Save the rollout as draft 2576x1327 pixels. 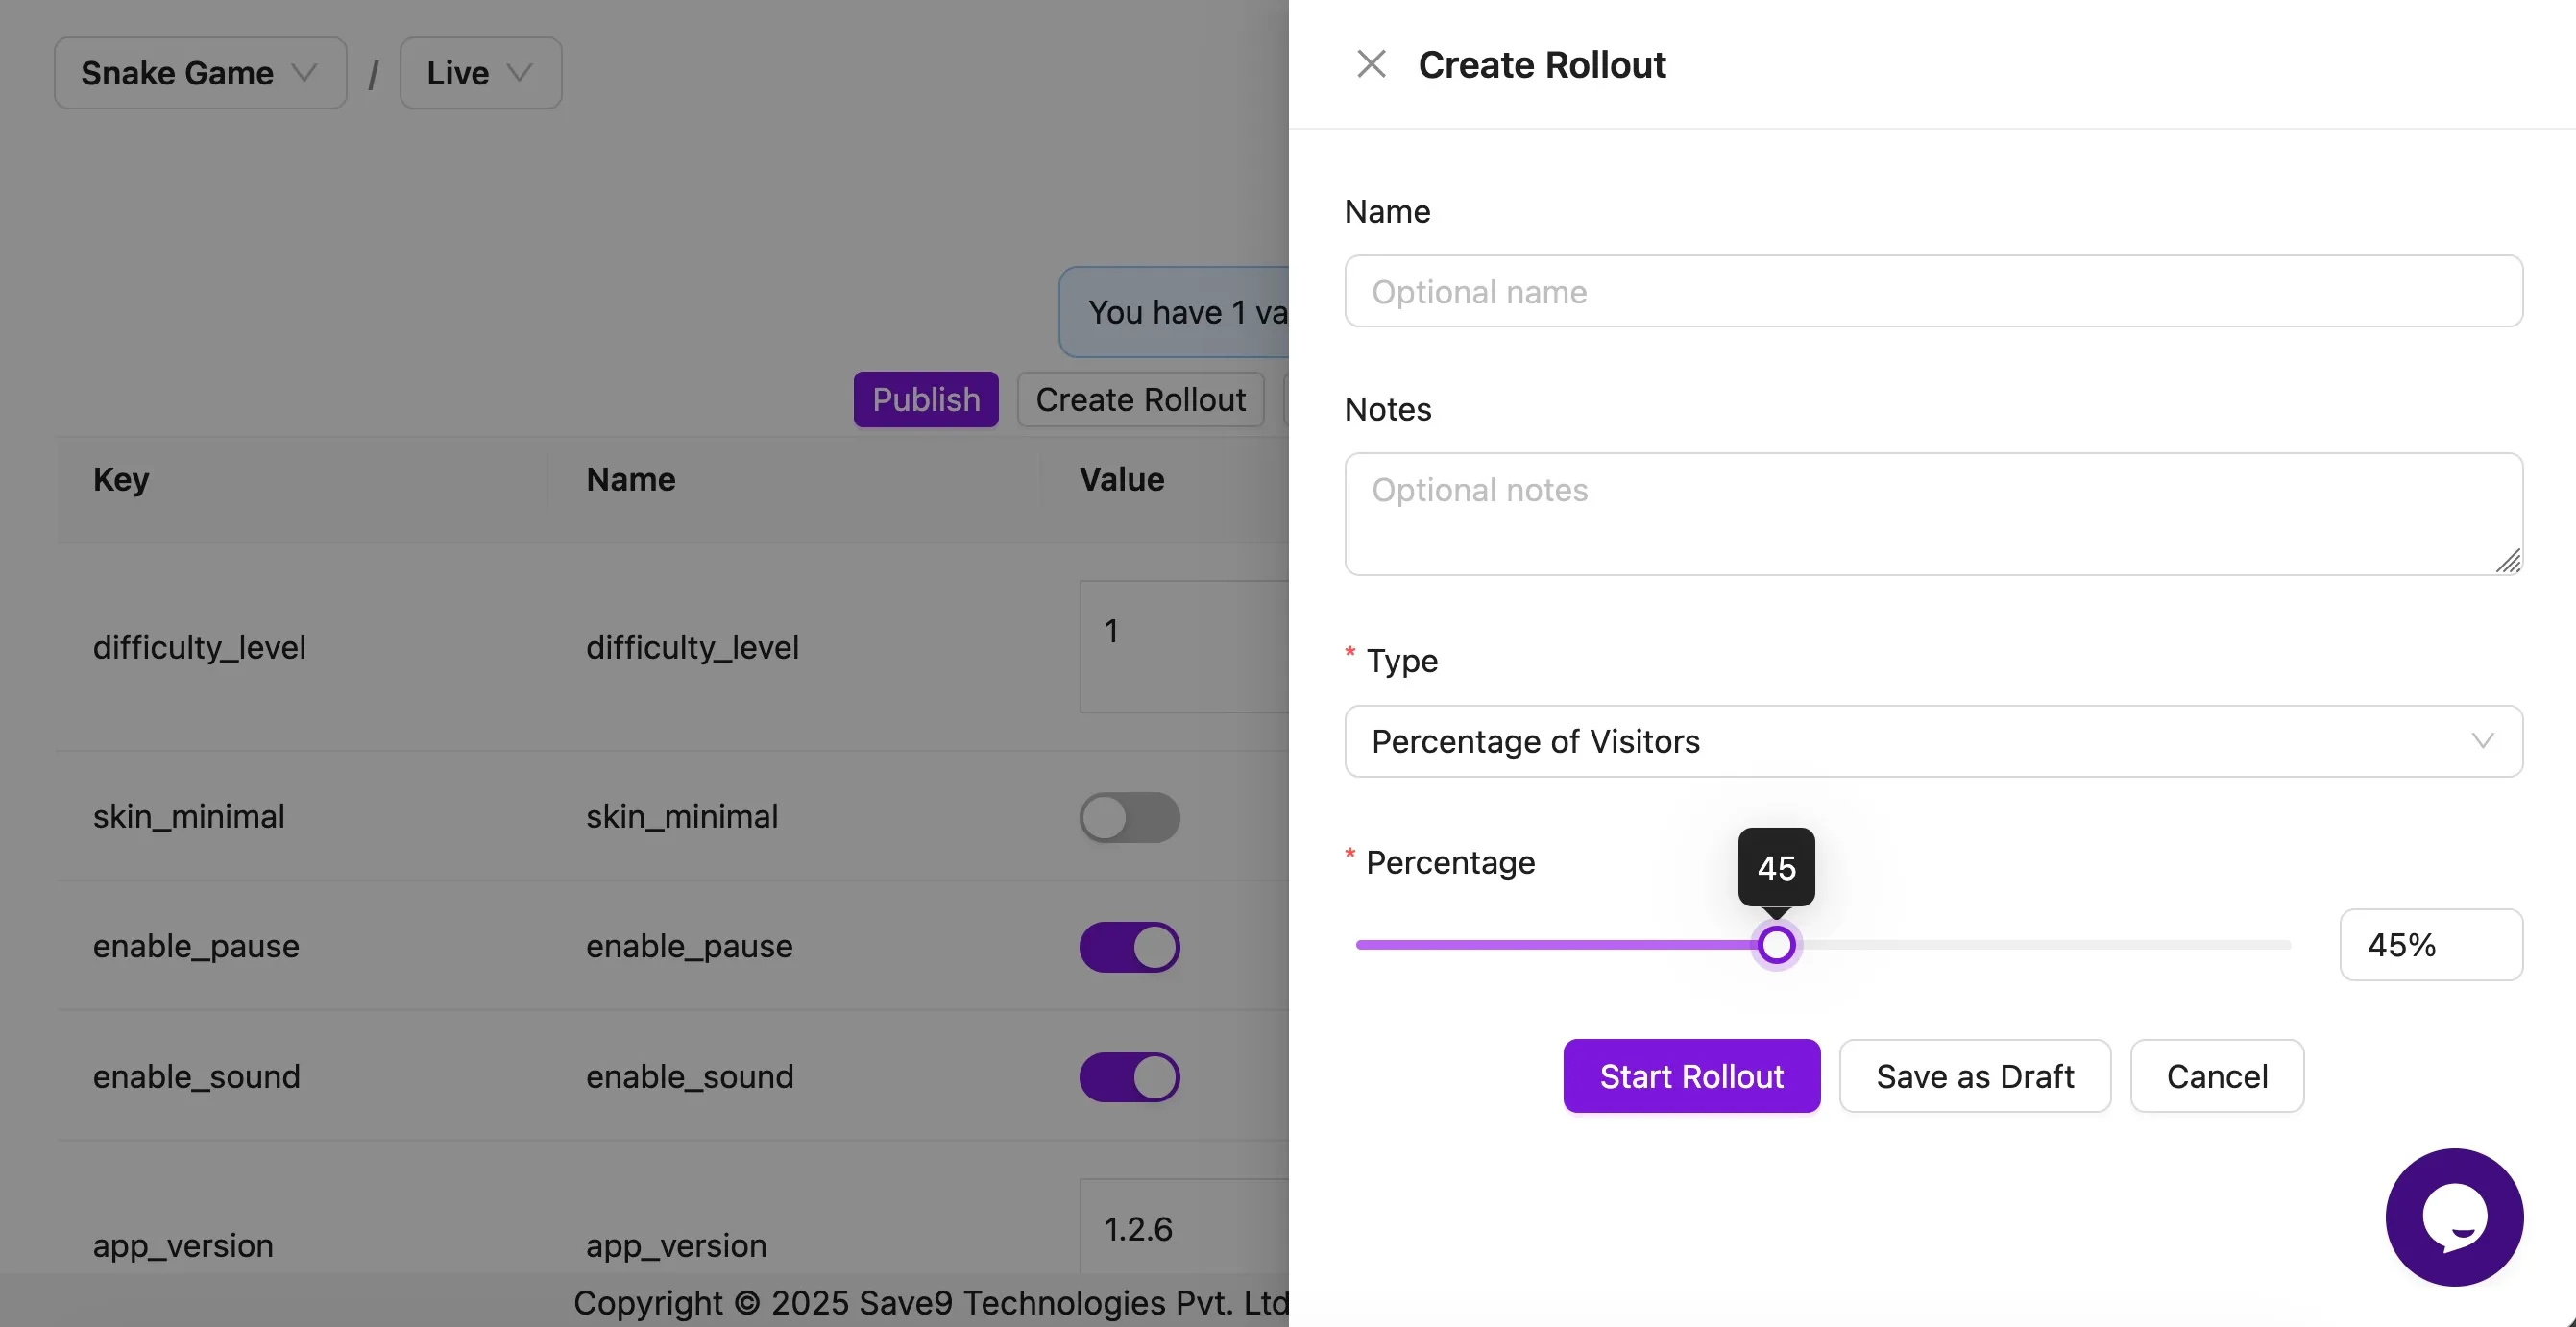pos(1975,1076)
